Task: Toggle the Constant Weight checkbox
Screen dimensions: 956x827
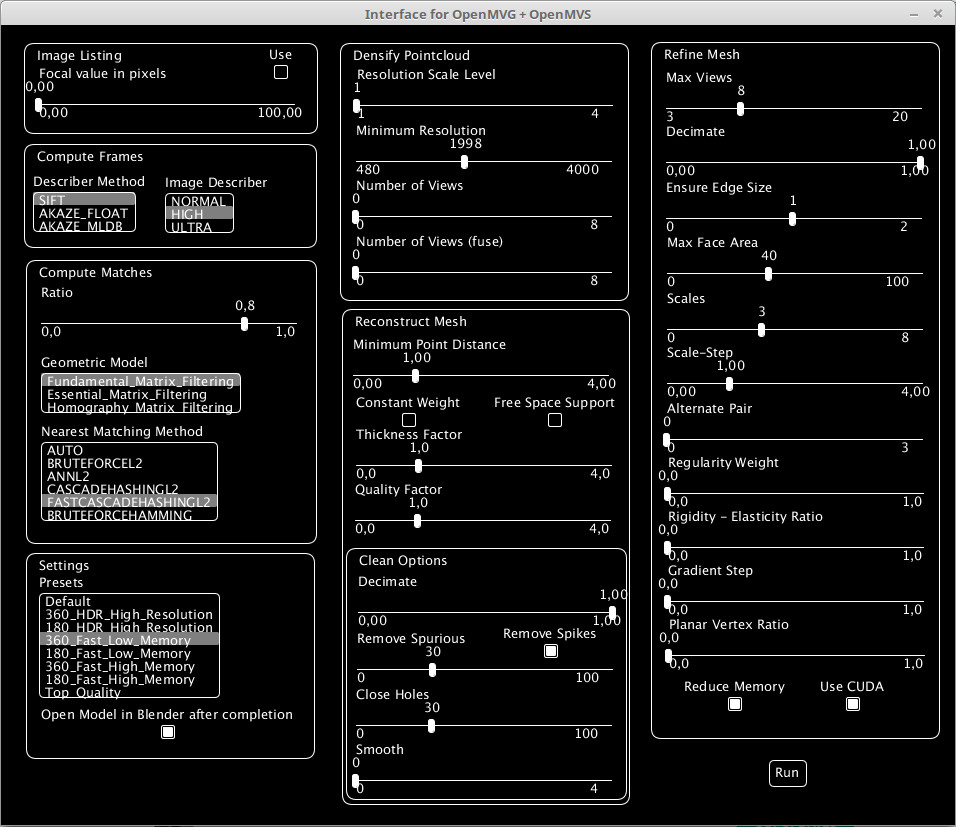Action: [409, 420]
